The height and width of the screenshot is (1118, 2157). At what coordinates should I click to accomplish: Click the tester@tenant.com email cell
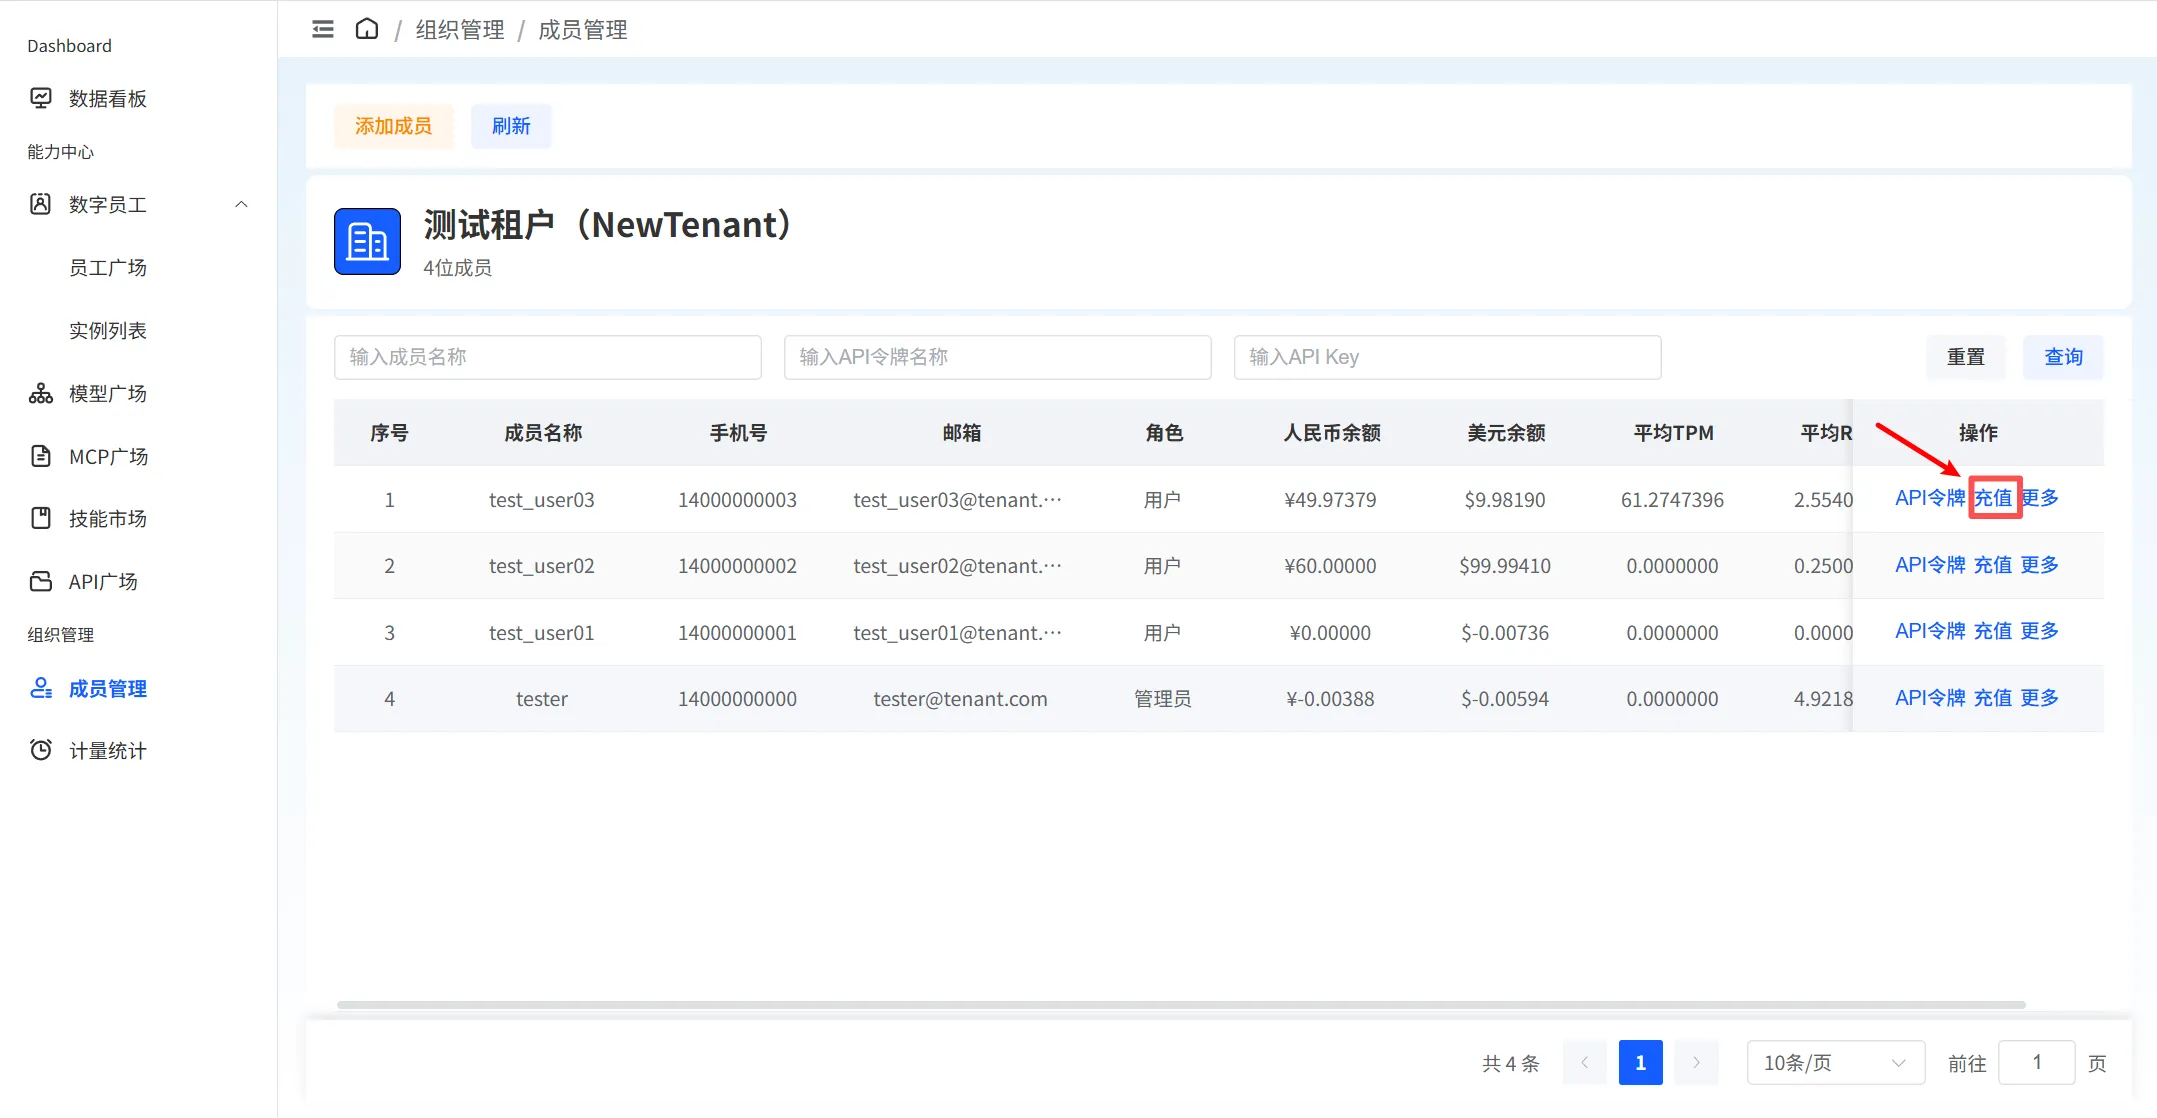pos(960,699)
